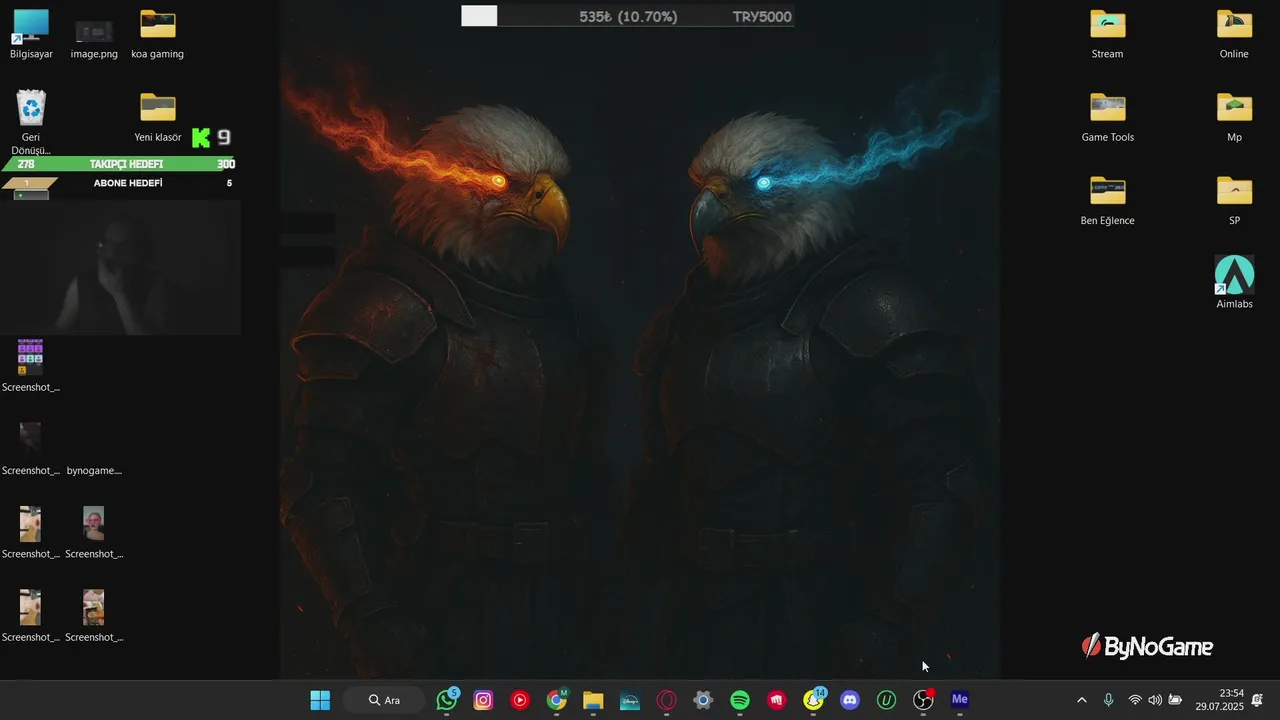Open Discord from the taskbar

850,700
